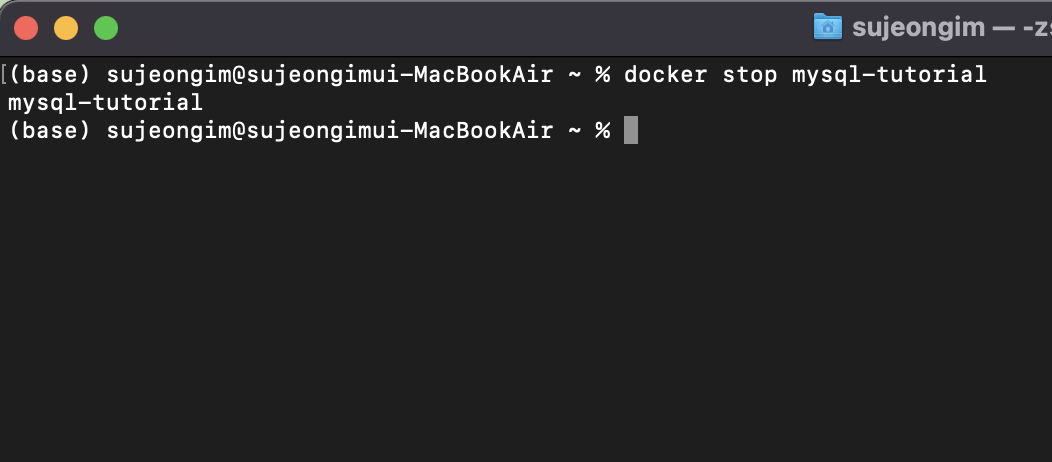Click the bracket mark before the first (base)
This screenshot has width=1052, height=462.
pos(4,74)
